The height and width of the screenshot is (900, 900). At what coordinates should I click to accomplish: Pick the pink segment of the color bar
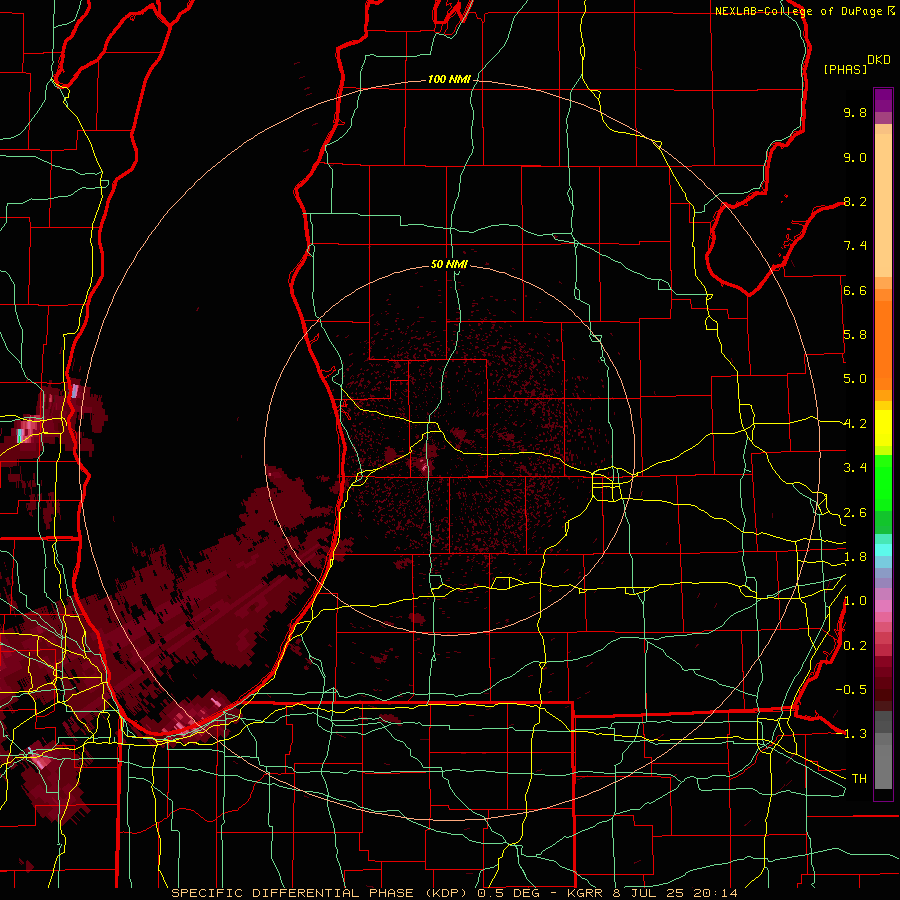(x=883, y=606)
